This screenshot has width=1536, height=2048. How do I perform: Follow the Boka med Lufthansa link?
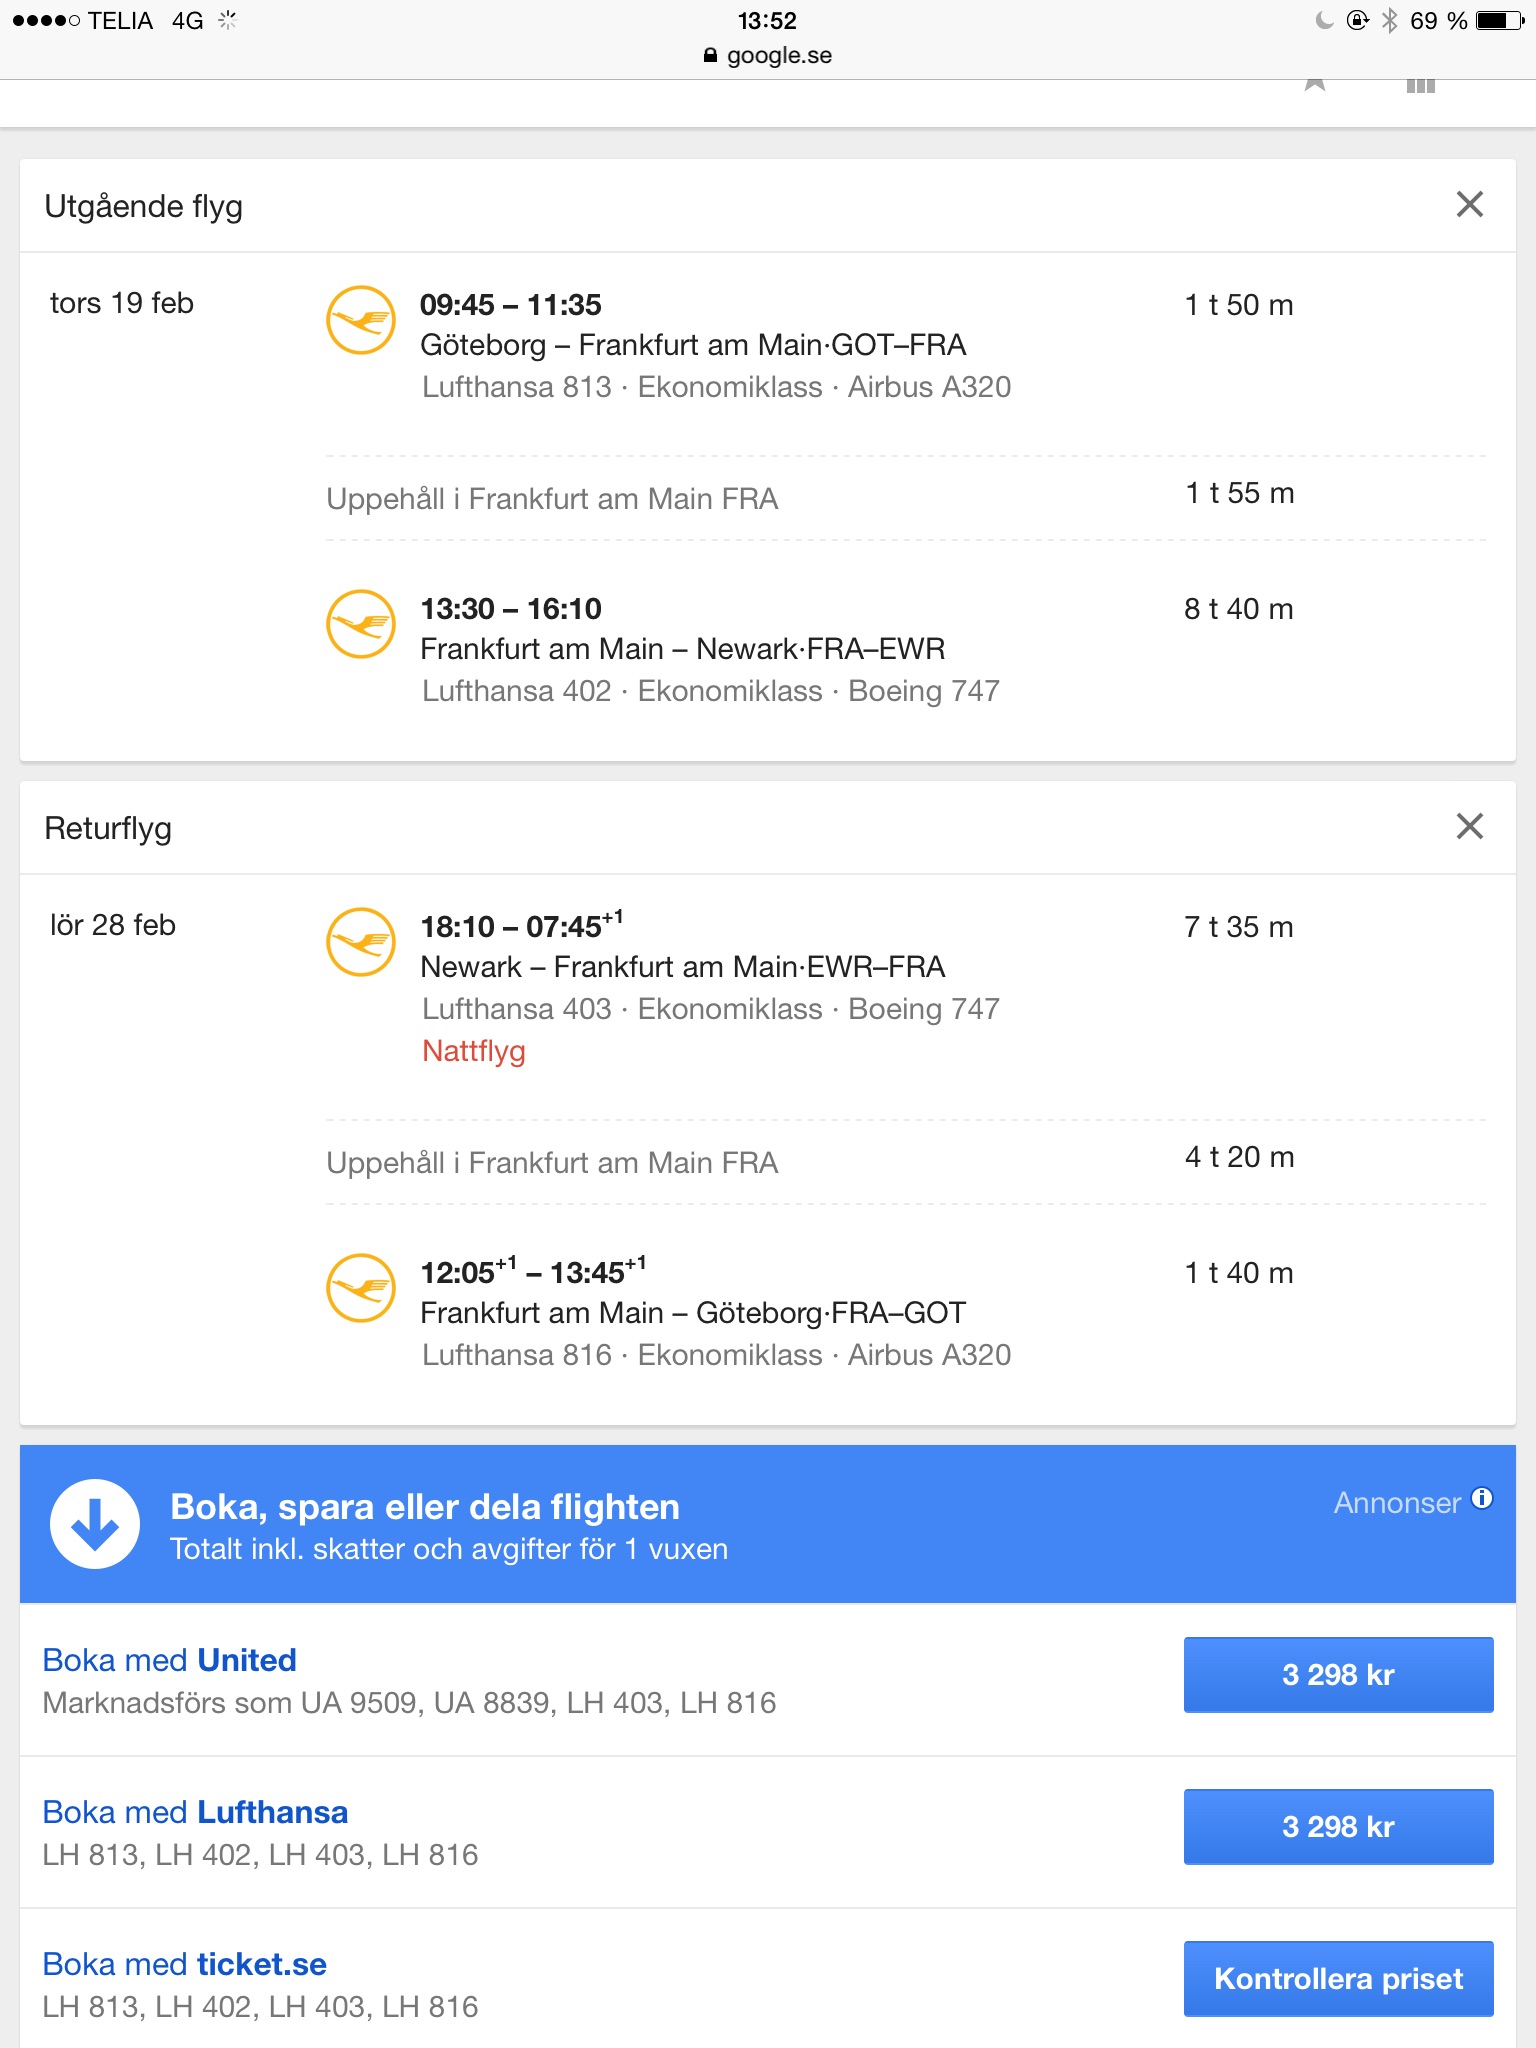point(196,1812)
